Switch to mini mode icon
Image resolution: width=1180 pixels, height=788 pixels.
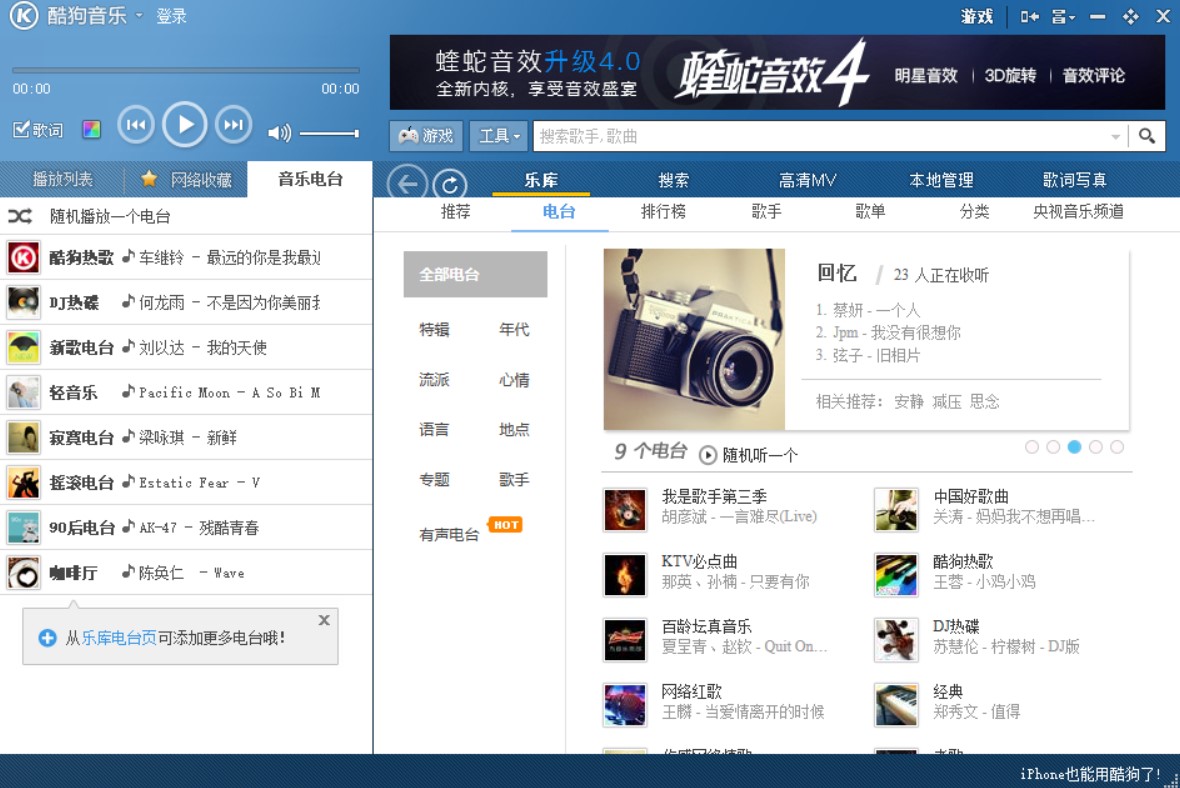1029,16
